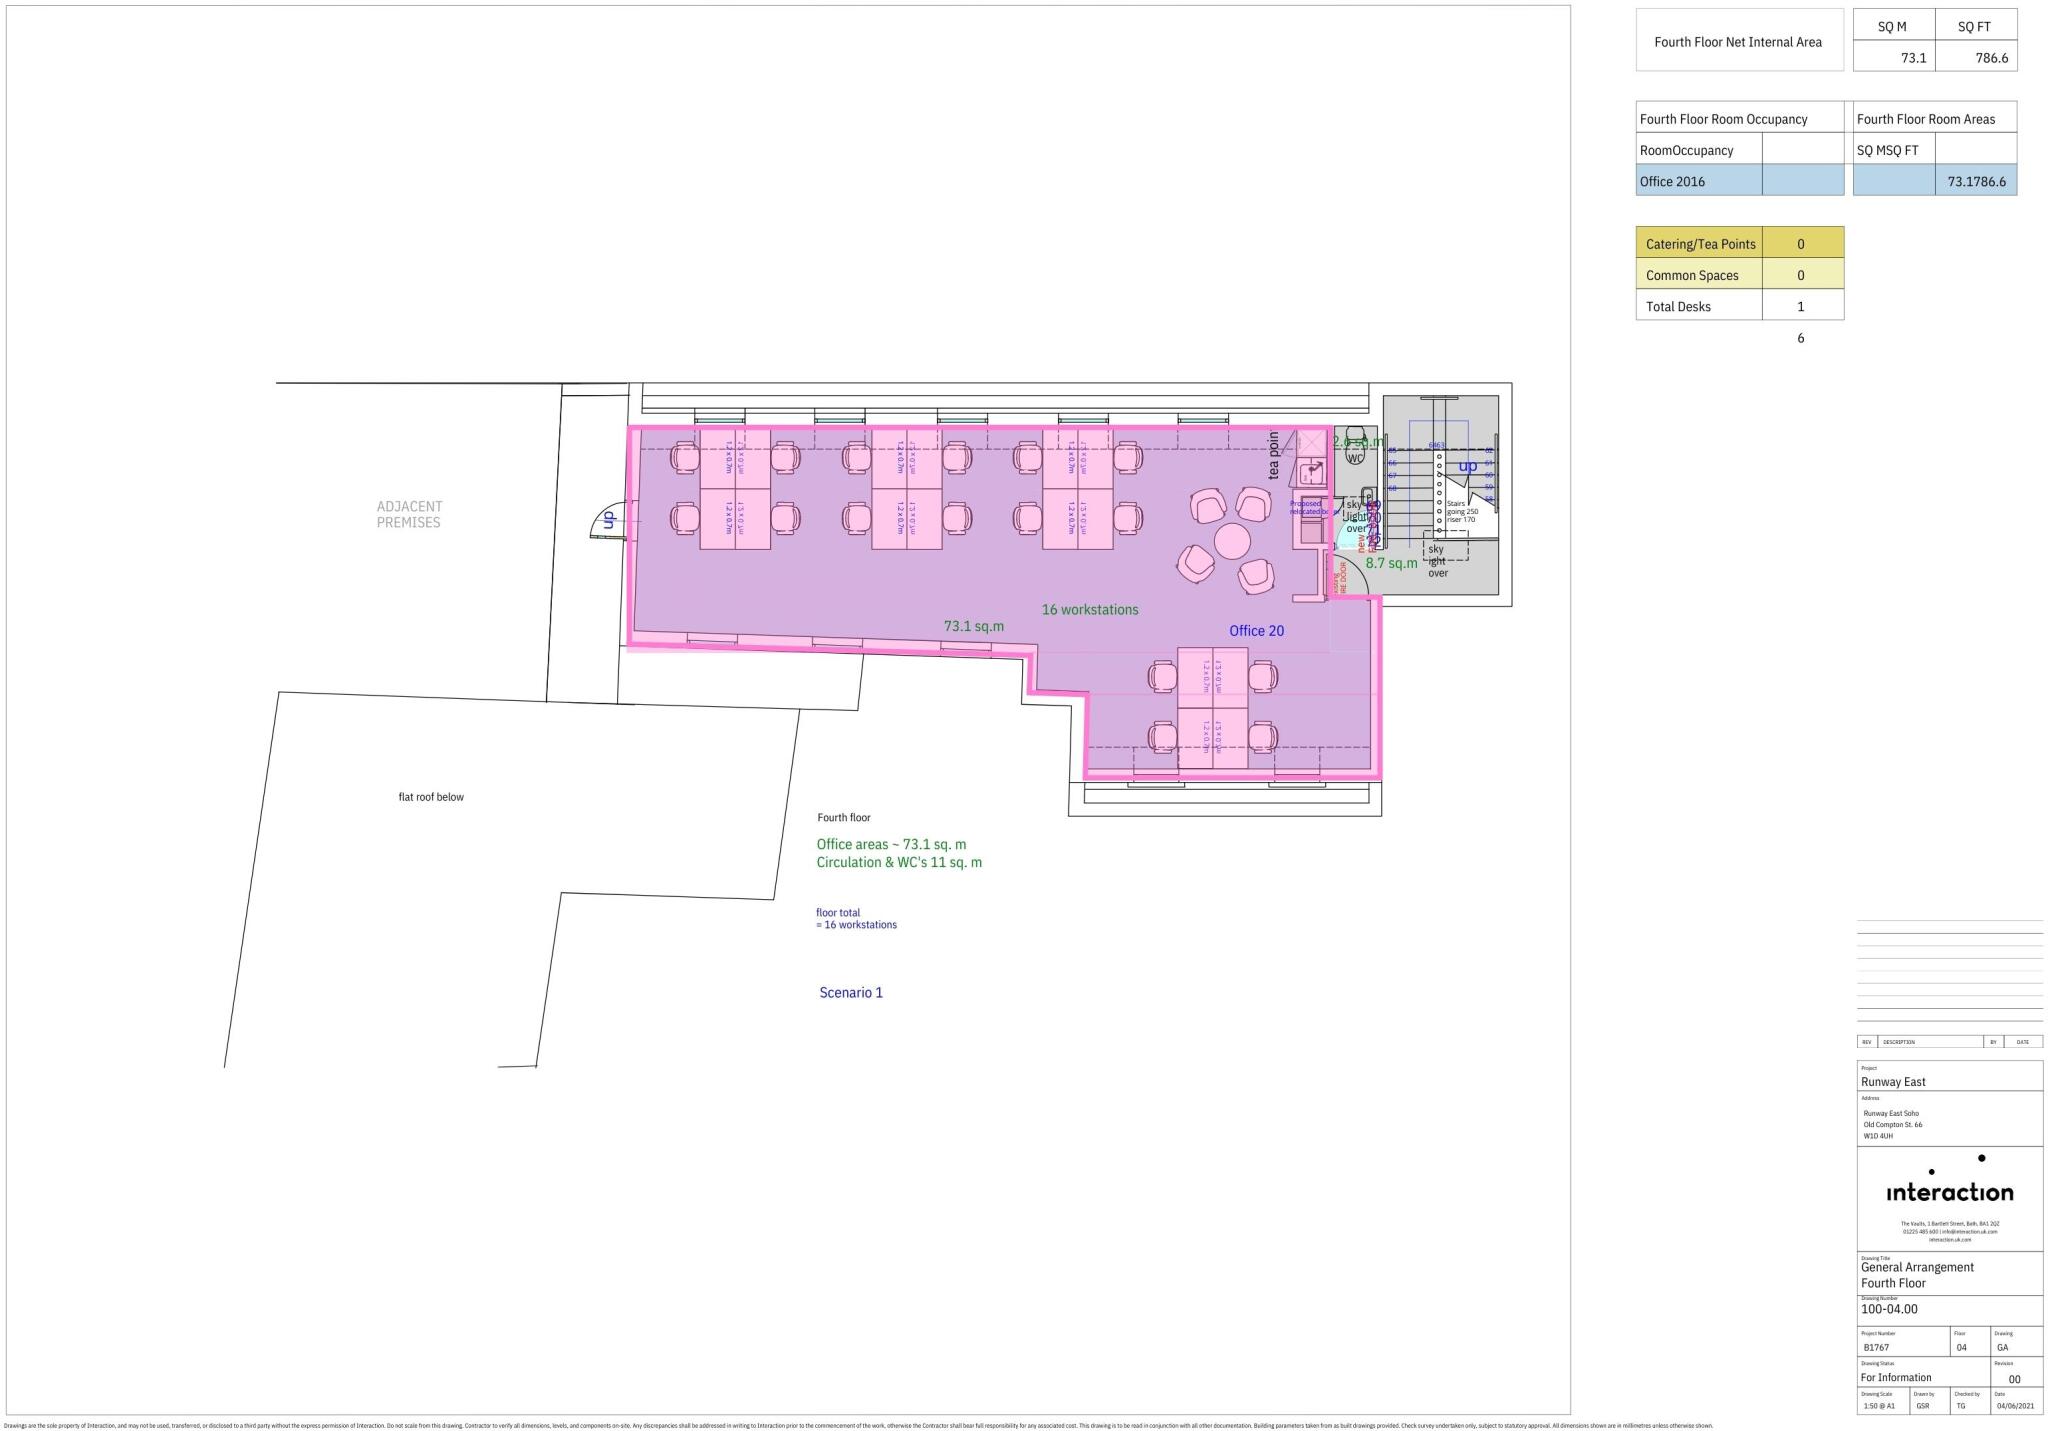Click '16 workstations' label inside the plan

point(1090,609)
